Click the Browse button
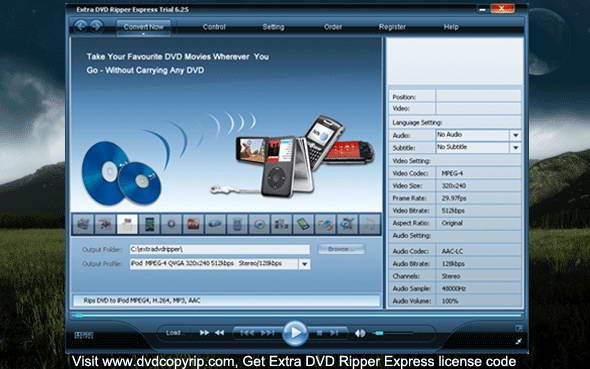590x369 pixels. 341,249
